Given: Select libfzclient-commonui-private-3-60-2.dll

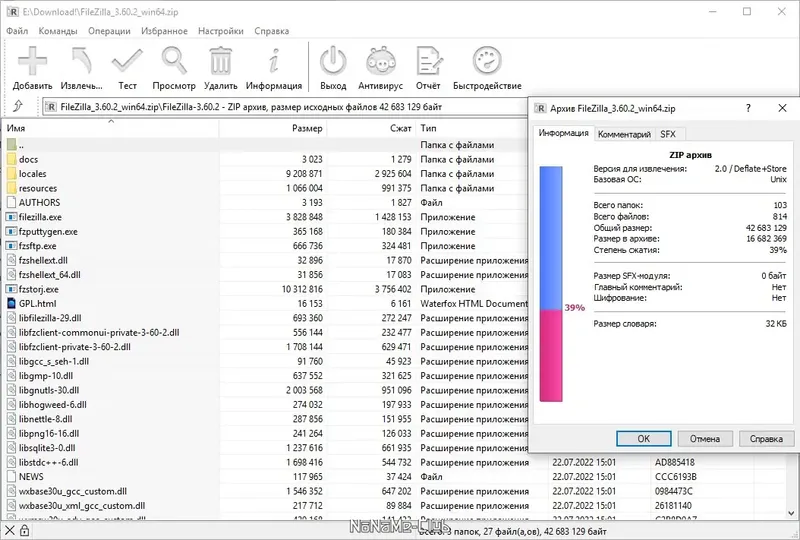Looking at the screenshot, I should (x=99, y=332).
